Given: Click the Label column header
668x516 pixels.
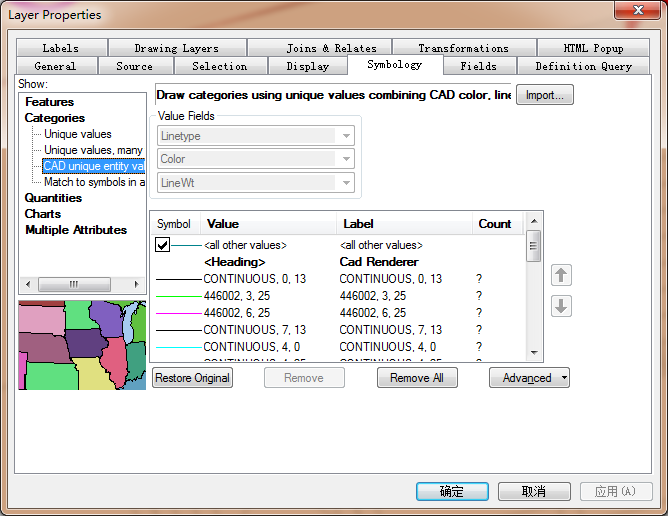Looking at the screenshot, I should pos(405,224).
